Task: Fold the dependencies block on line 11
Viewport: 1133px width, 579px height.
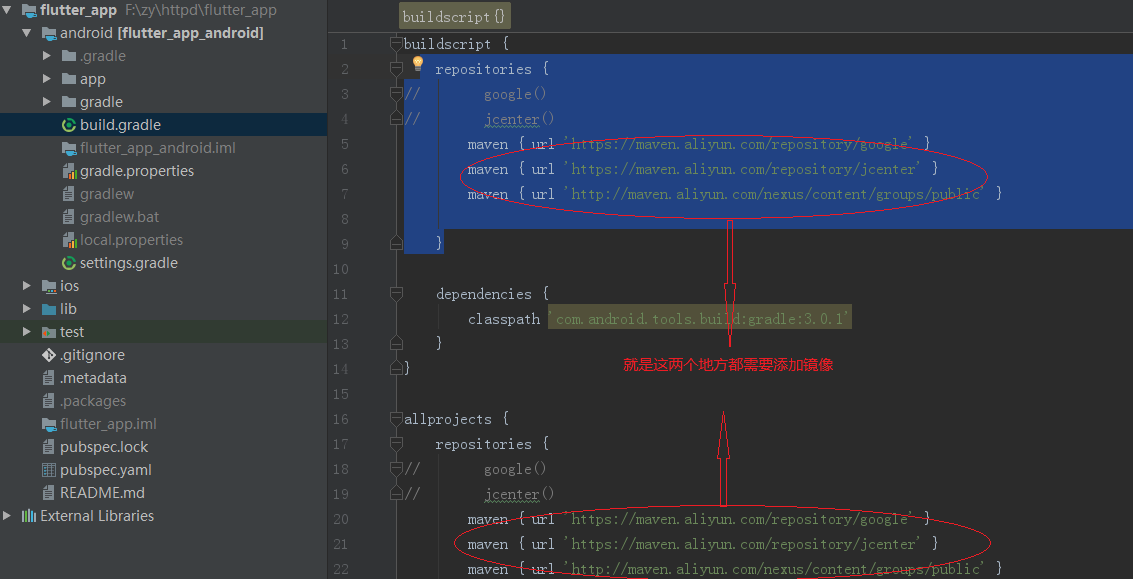Action: point(395,293)
